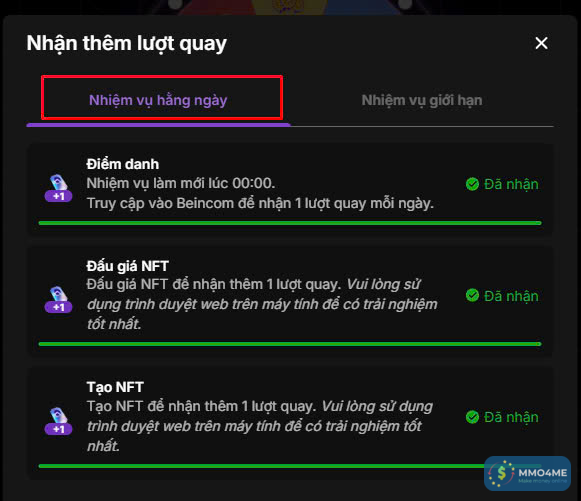Click the +1 spin ticket icon for Tạo NFT

(x=59, y=421)
